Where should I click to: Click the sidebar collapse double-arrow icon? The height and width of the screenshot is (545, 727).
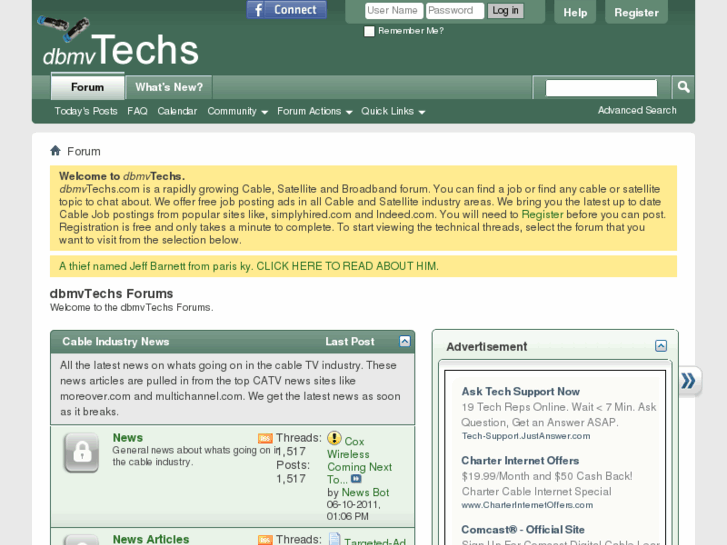(689, 381)
